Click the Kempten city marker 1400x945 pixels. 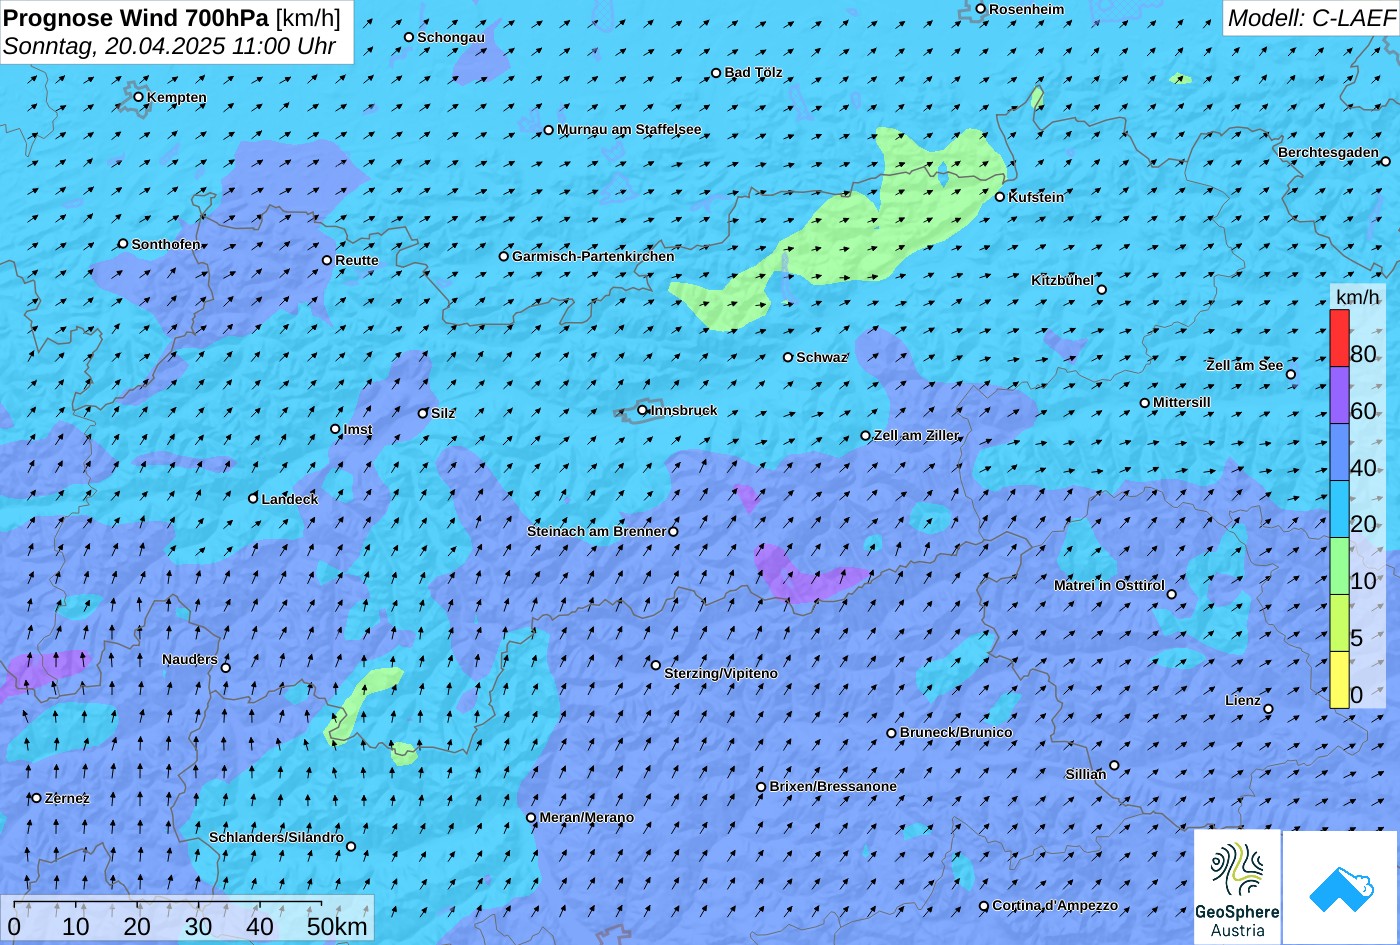point(138,97)
